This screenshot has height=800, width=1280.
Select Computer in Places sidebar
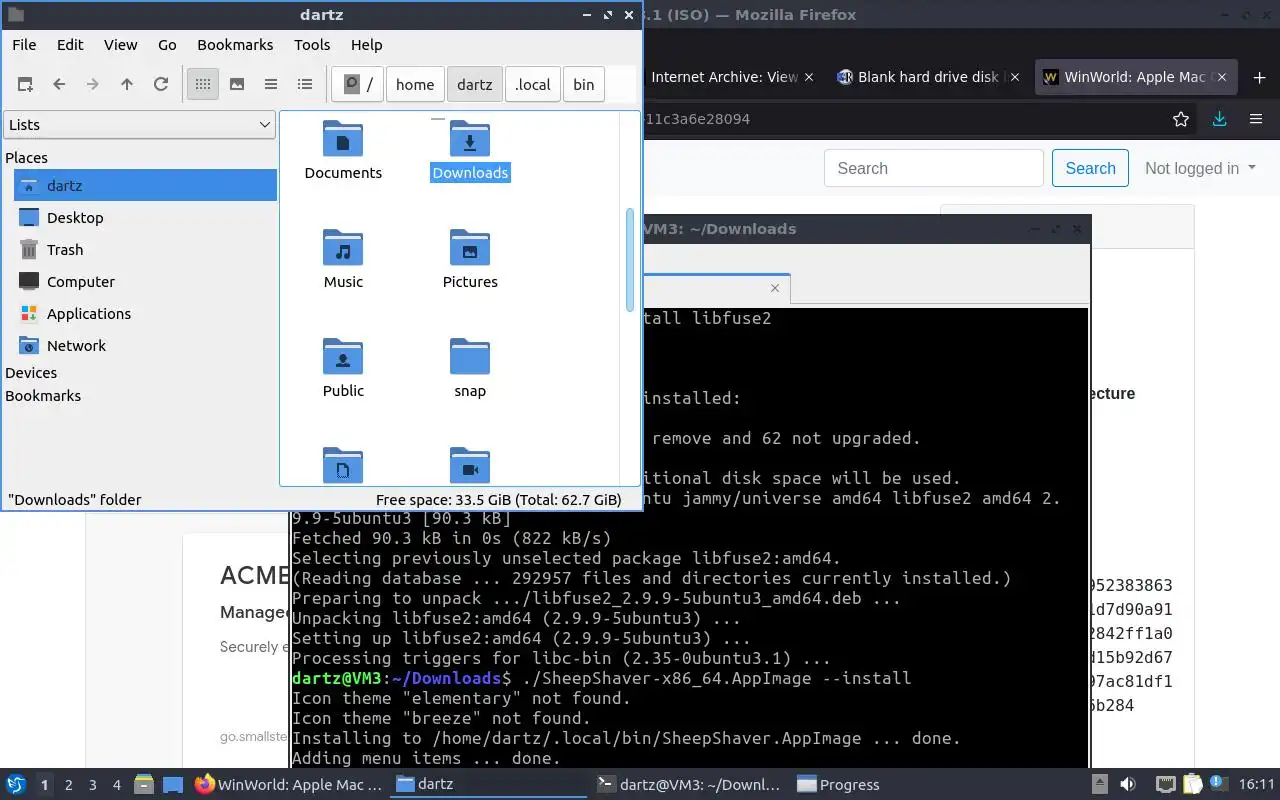(146, 282)
